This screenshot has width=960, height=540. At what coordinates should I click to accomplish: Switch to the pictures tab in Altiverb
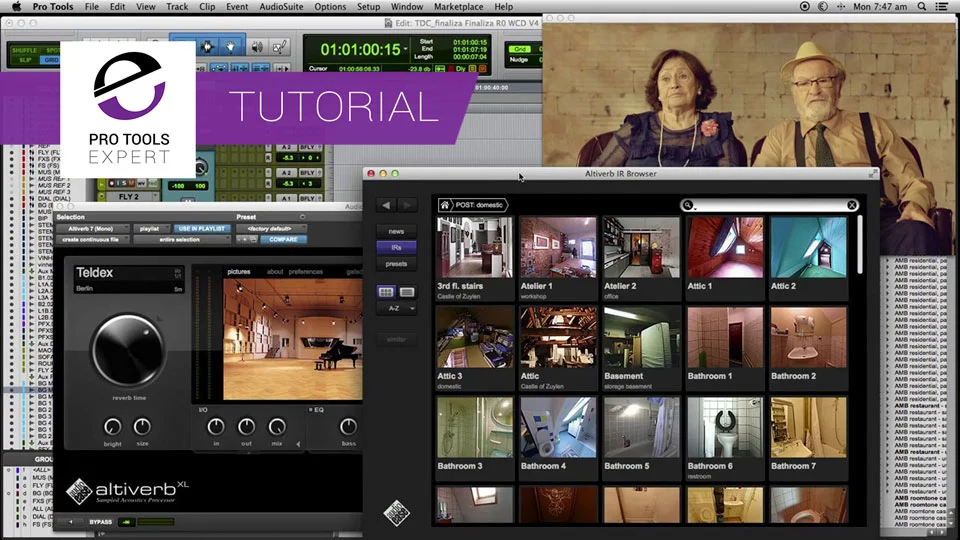[239, 272]
